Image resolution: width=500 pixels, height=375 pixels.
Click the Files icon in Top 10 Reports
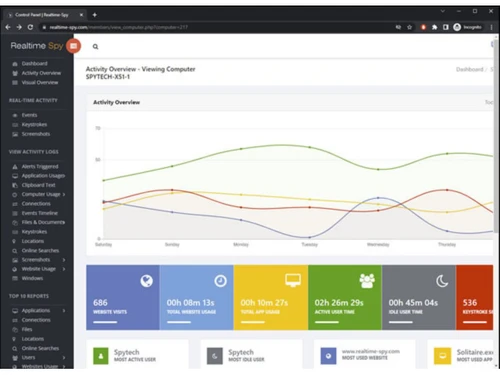tap(15, 329)
